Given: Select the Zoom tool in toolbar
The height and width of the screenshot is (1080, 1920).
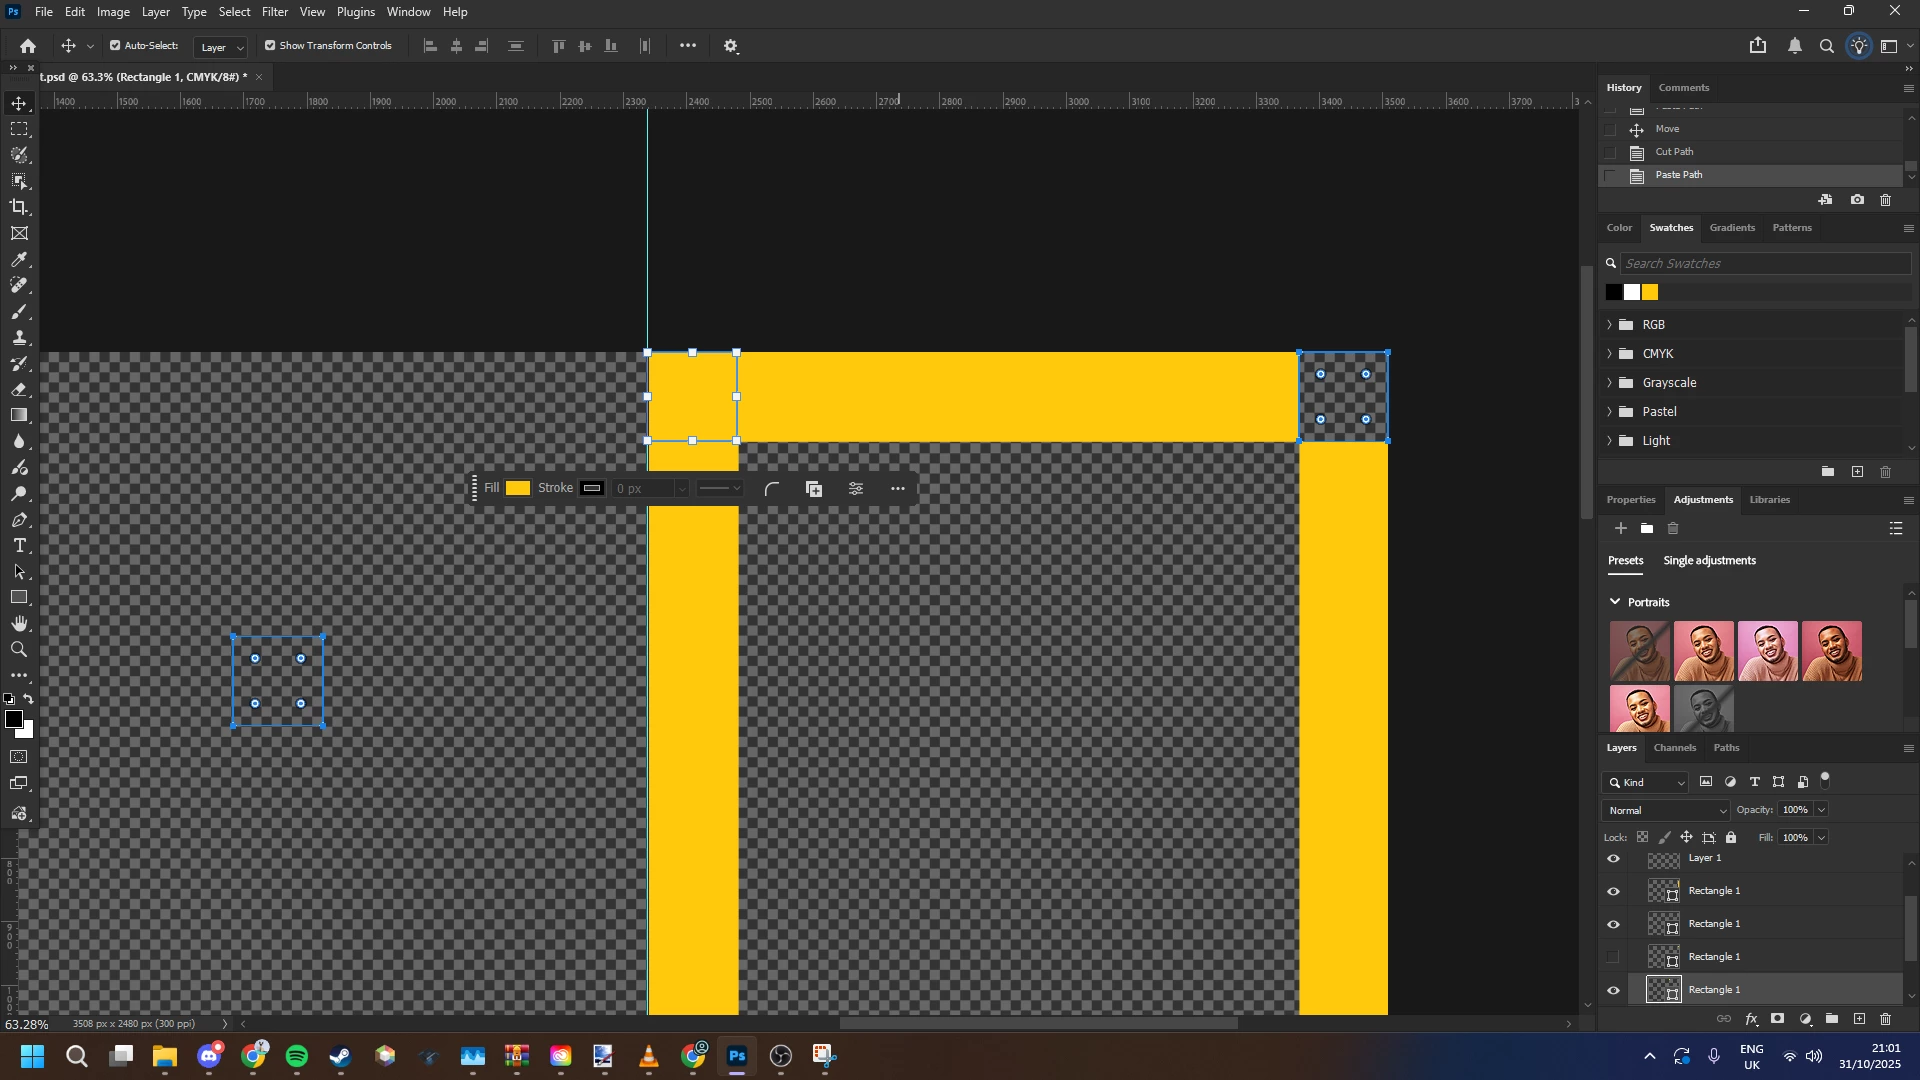Looking at the screenshot, I should [19, 650].
